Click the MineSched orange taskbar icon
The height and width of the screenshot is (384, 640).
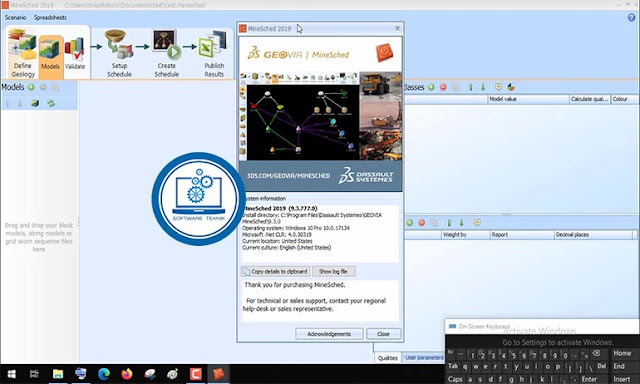(x=218, y=374)
